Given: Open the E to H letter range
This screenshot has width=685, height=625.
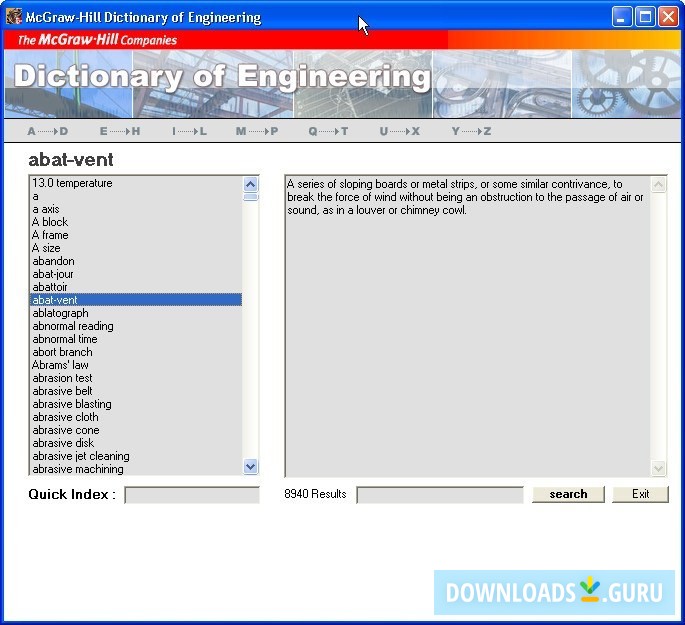Looking at the screenshot, I should tap(120, 131).
